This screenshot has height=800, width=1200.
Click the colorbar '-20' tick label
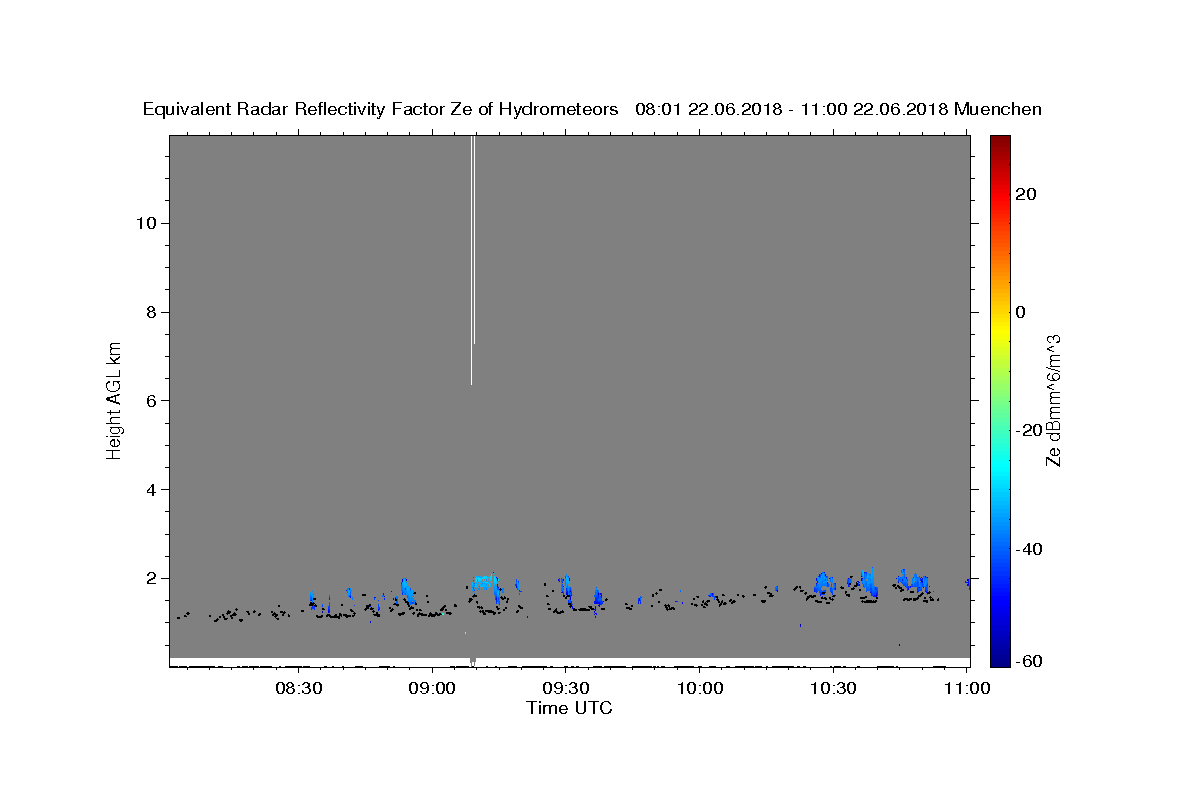[x=1028, y=430]
